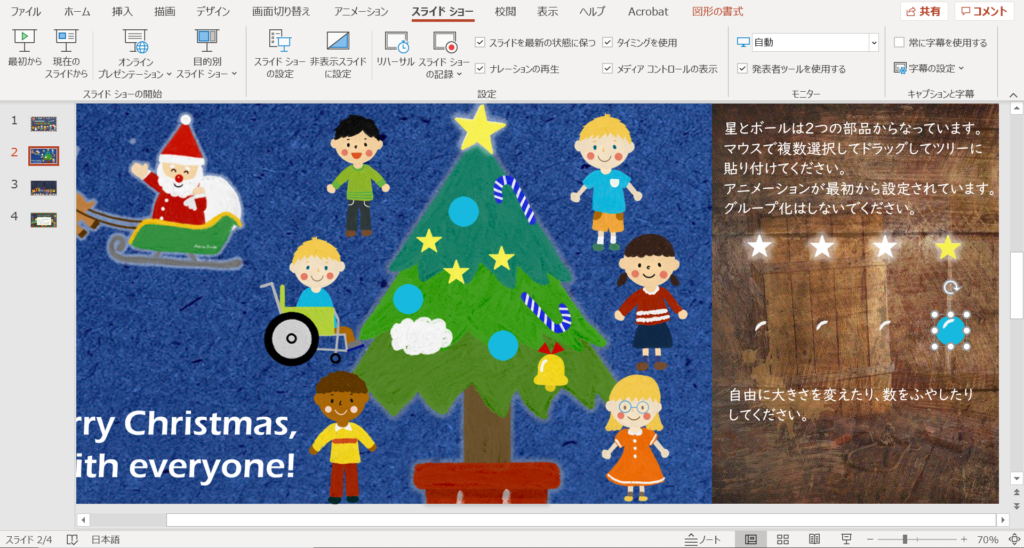Switch to the 画面切り替え tab

click(281, 11)
